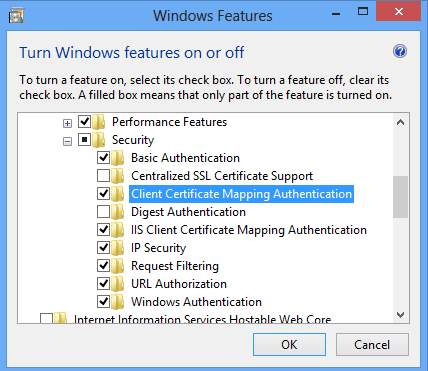Collapse the Security tree node
The image size is (428, 371).
[x=67, y=142]
